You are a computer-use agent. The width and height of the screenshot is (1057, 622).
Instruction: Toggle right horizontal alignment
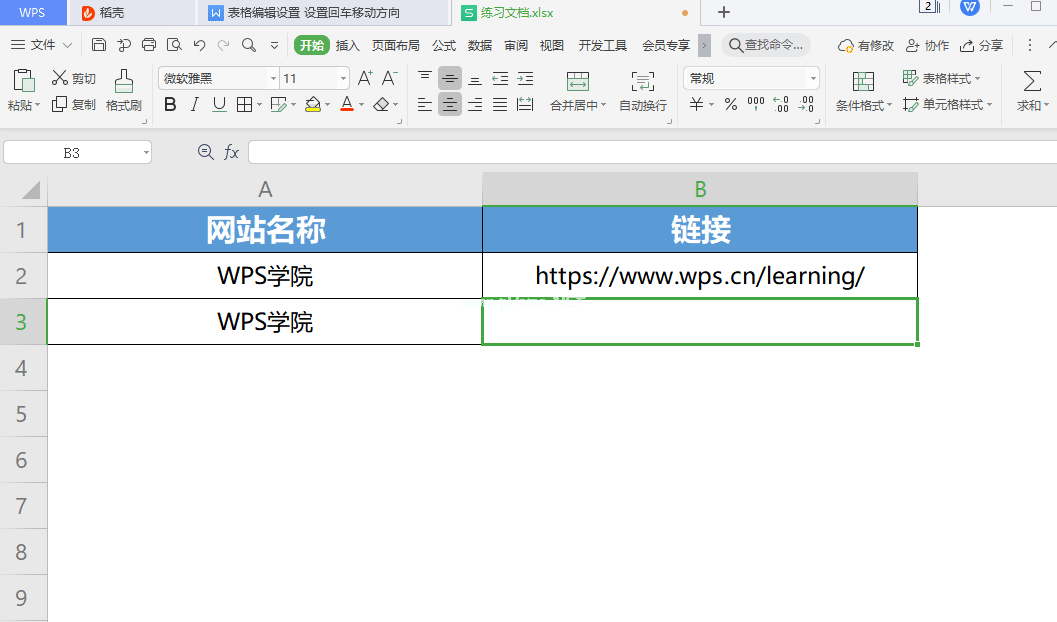point(475,104)
